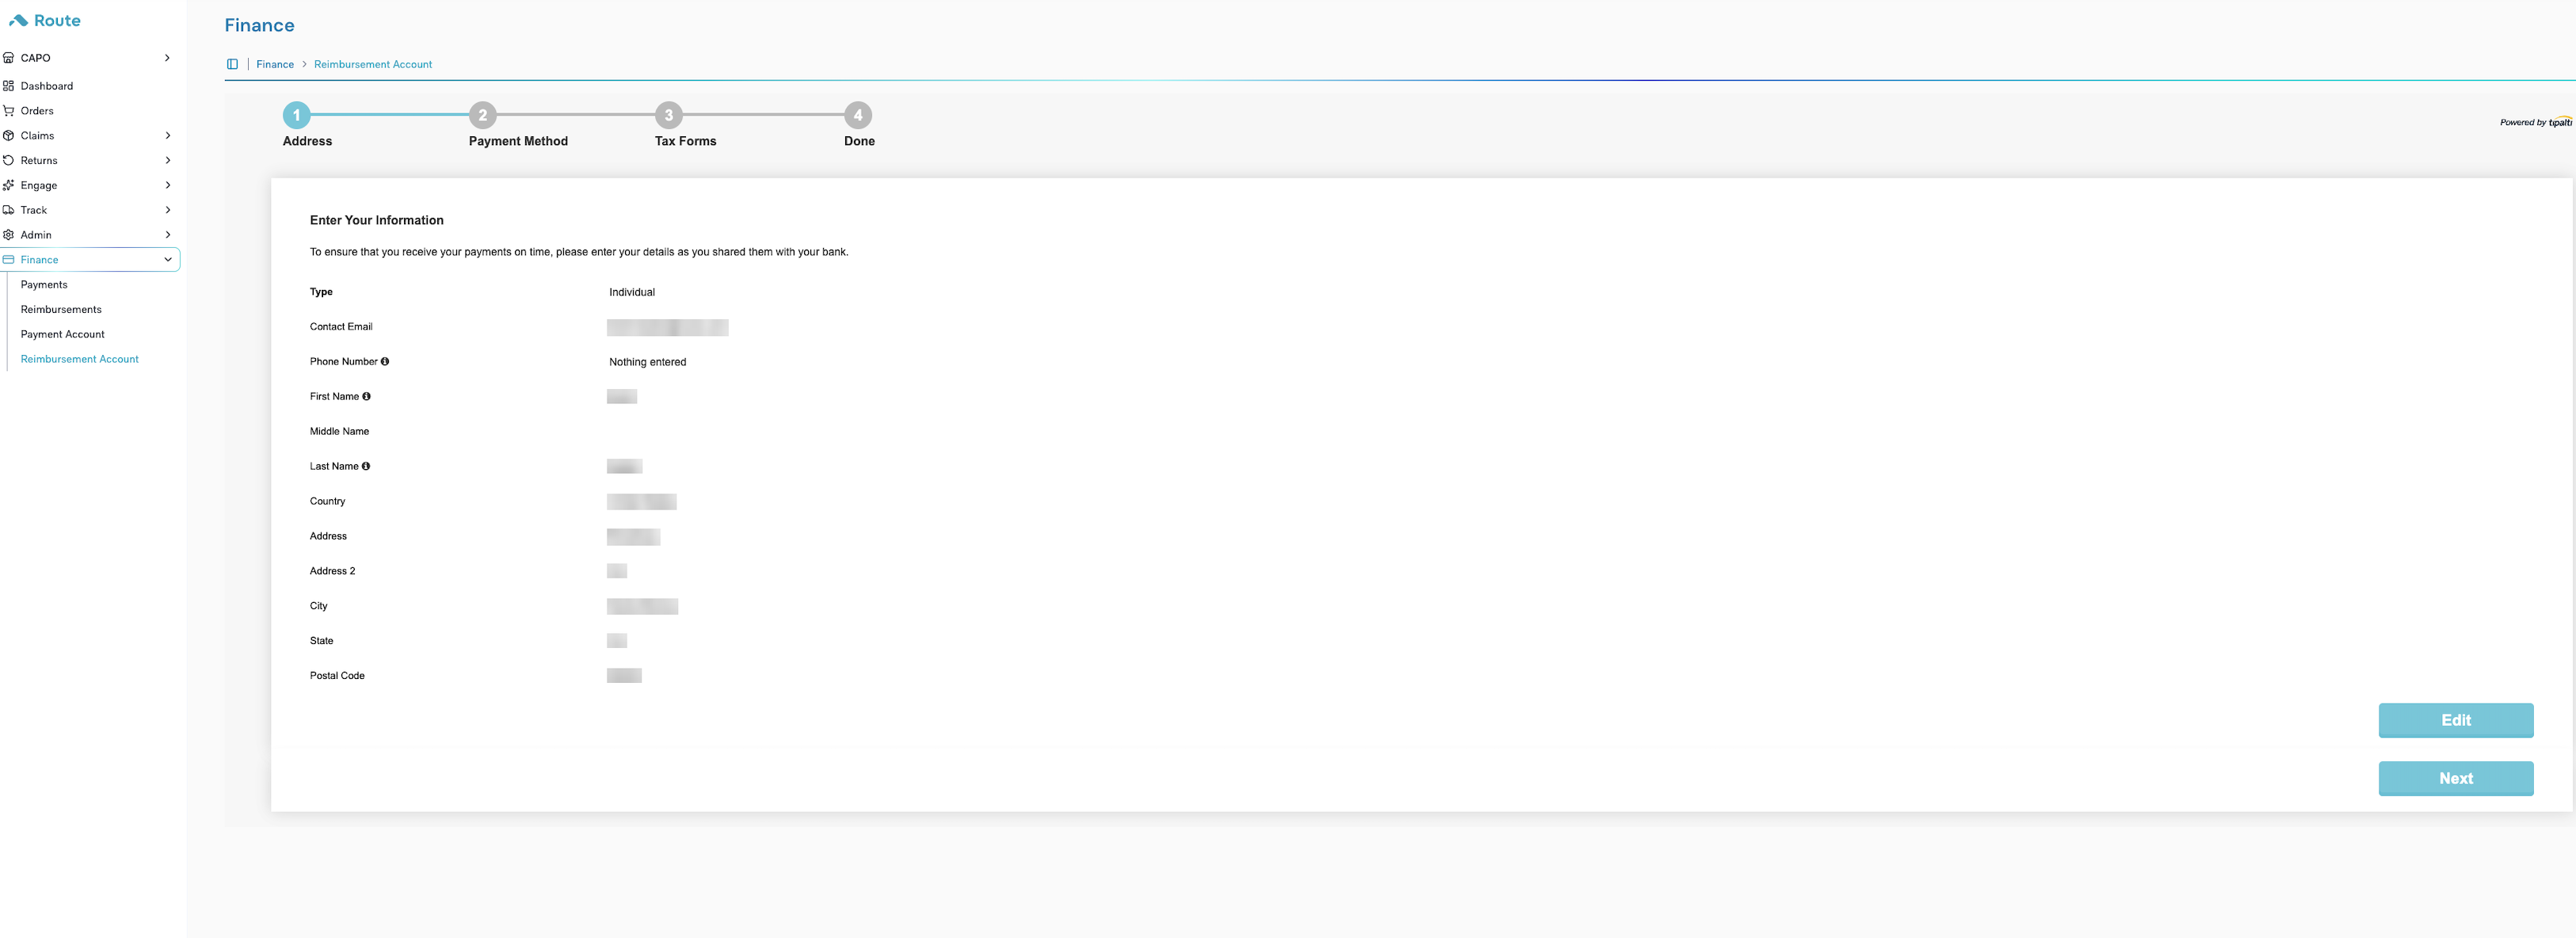Image resolution: width=2576 pixels, height=938 pixels.
Task: Collapse the Finance menu chevron
Action: pos(167,260)
